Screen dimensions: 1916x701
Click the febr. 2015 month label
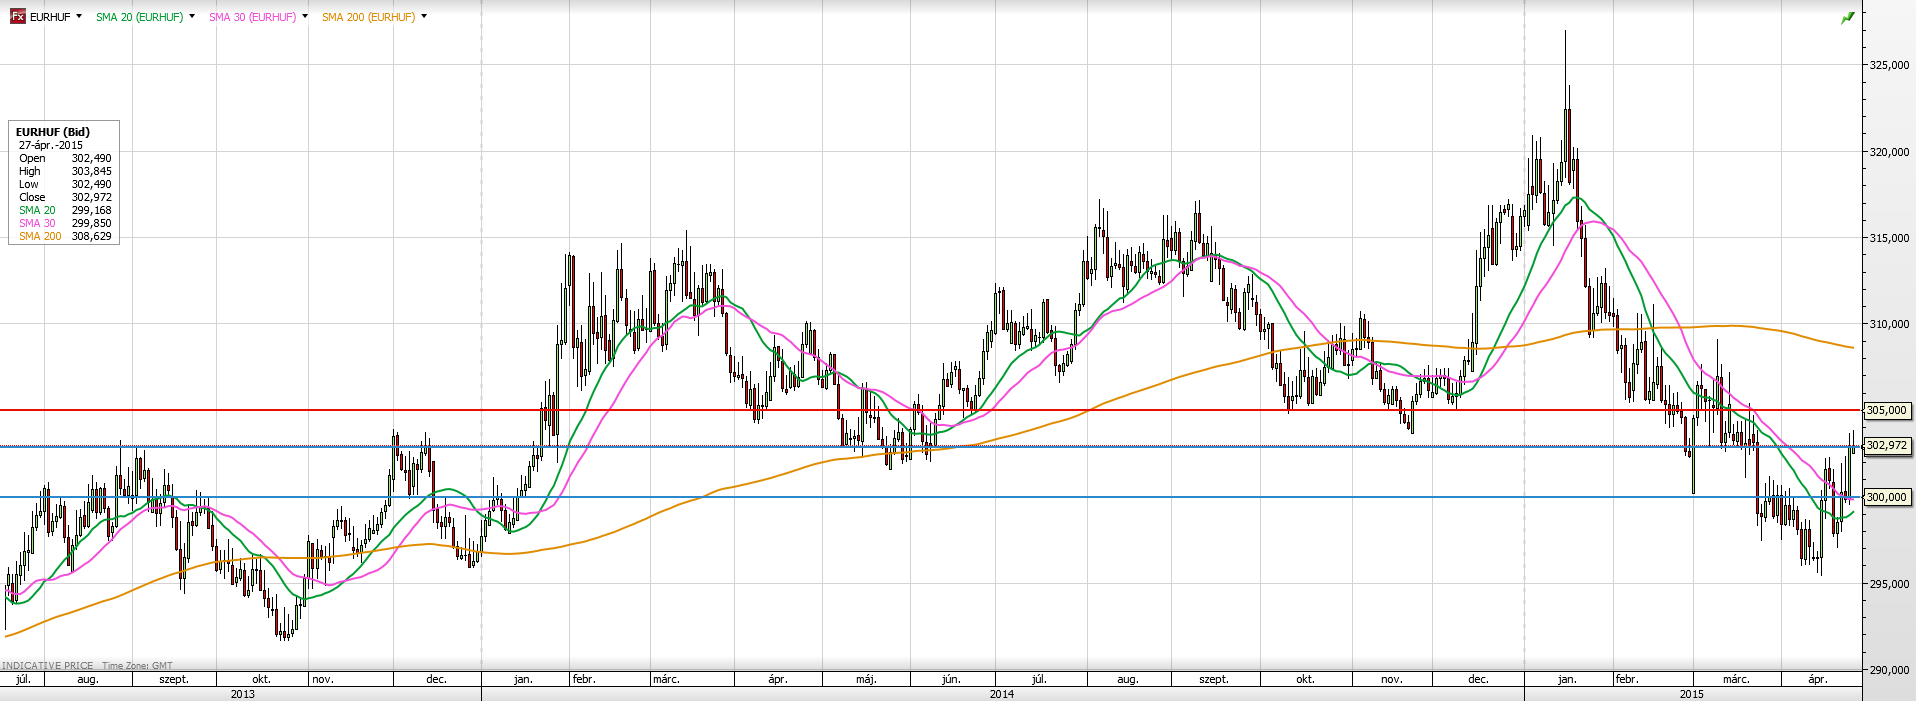click(x=1627, y=679)
